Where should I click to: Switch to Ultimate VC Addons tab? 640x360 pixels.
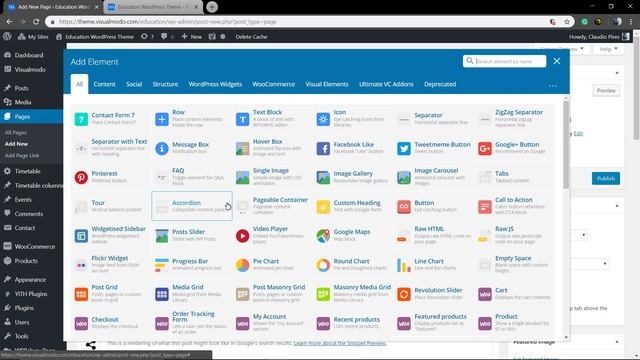(386, 84)
